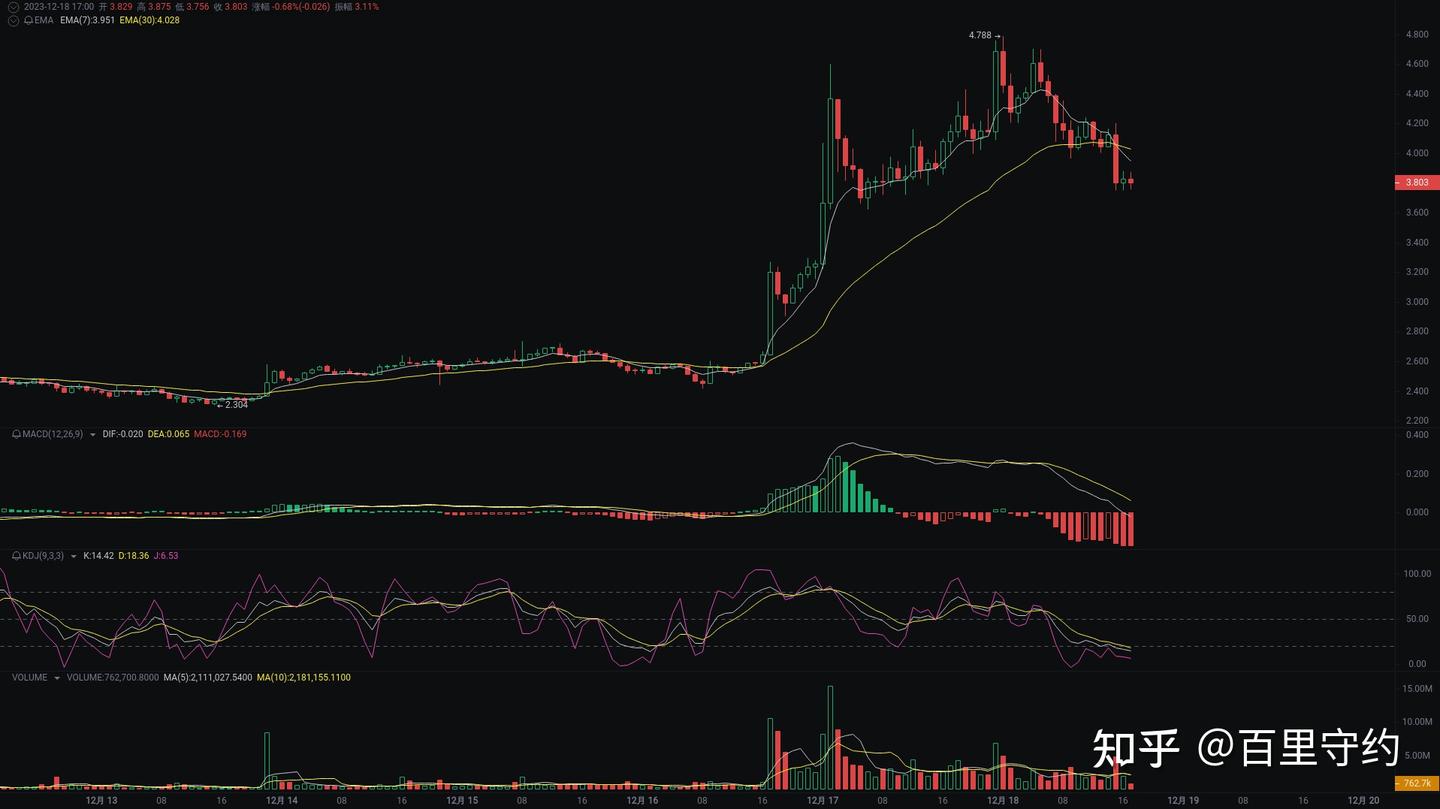Open the KDJ(9,3,3) dropdown arrow
1440x809 pixels.
click(73, 556)
